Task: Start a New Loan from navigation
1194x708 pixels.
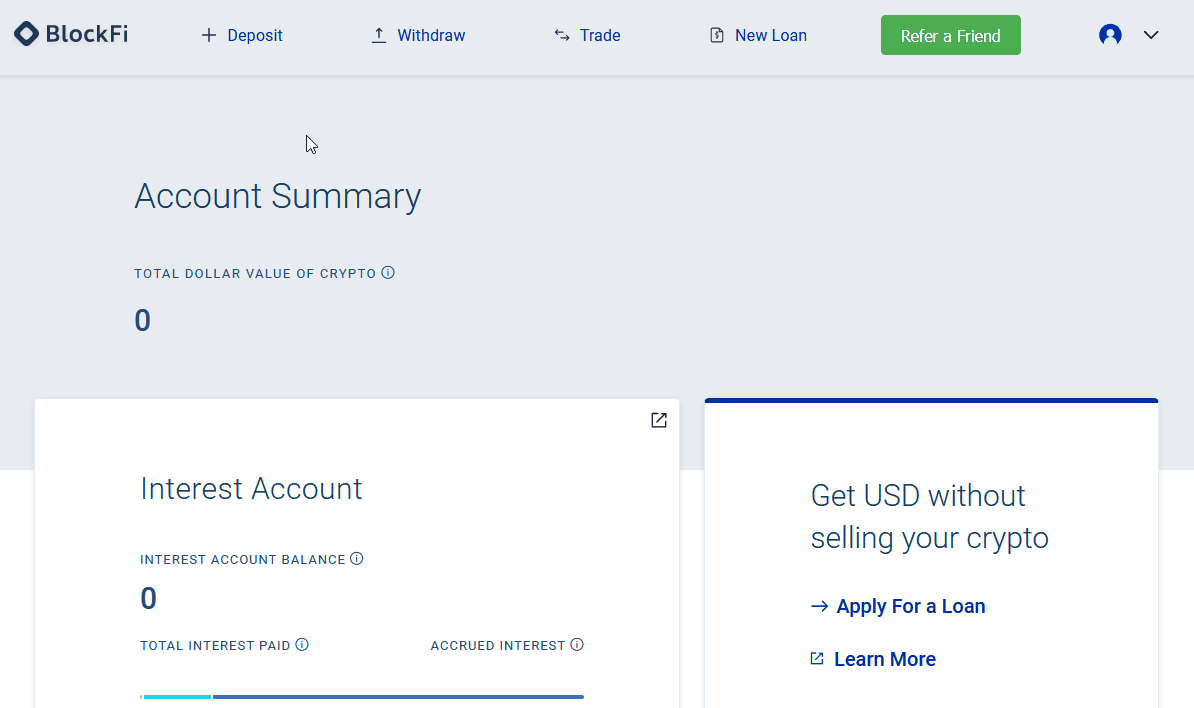Action: [758, 35]
